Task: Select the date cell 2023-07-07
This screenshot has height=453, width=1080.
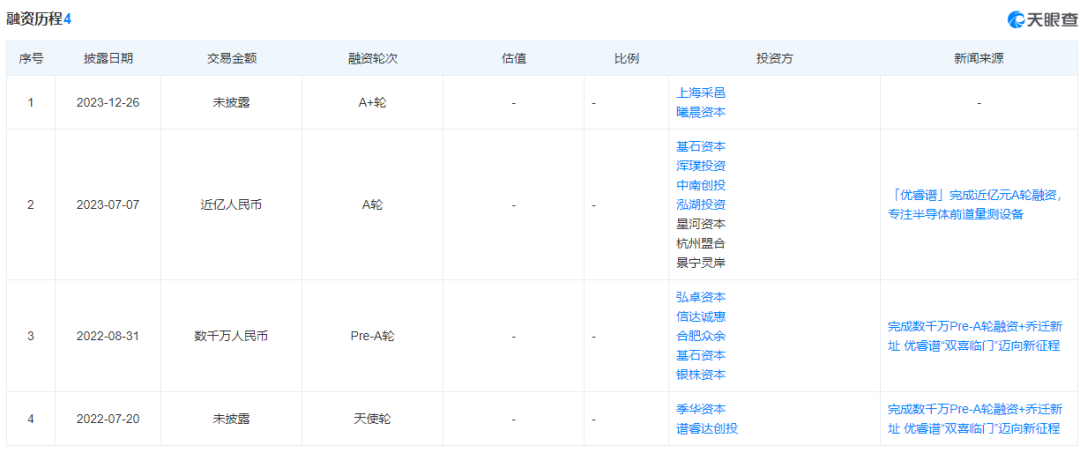Action: 108,204
